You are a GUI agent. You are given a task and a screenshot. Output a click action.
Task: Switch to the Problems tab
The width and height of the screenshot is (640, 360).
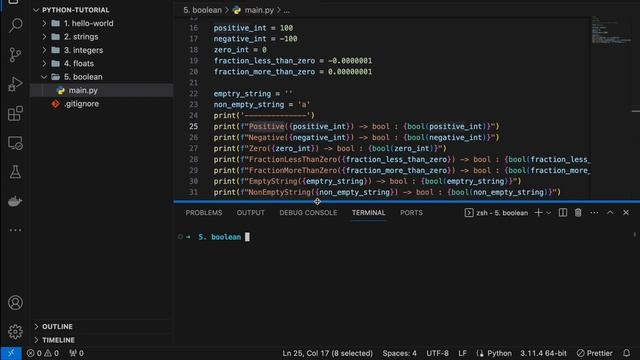[204, 213]
